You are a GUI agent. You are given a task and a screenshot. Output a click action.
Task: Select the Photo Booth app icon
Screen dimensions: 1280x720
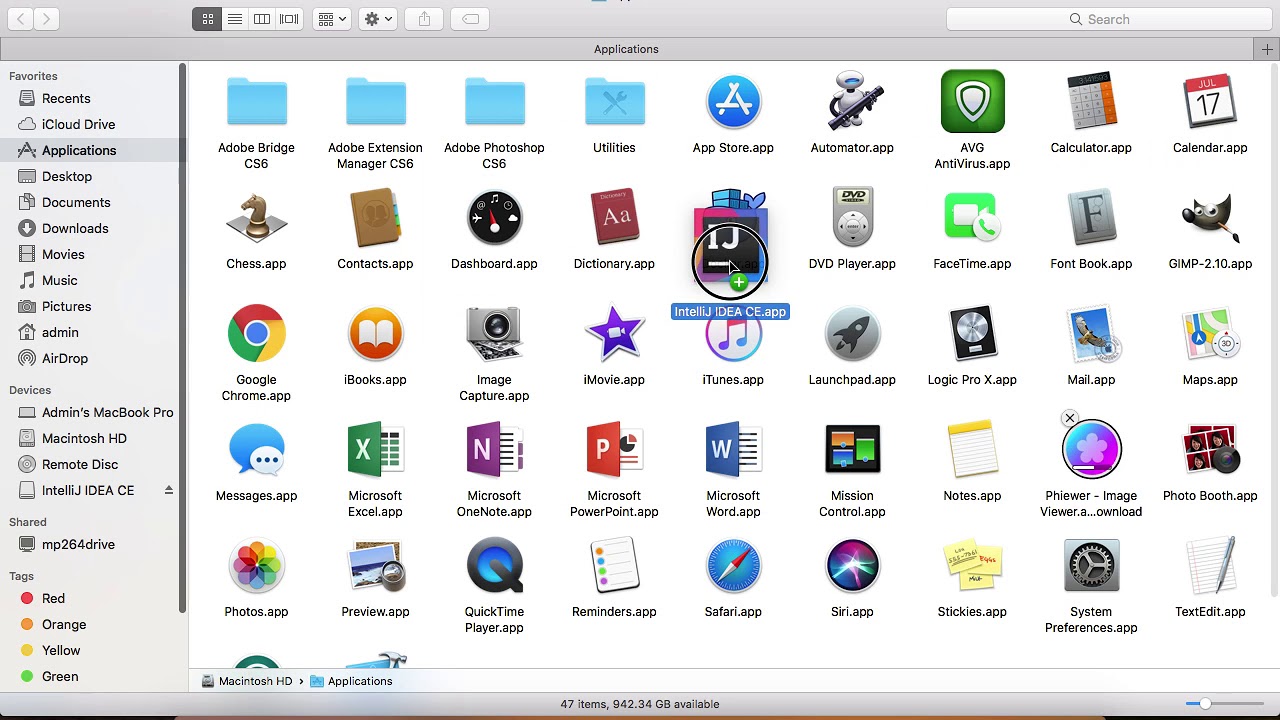pyautogui.click(x=1210, y=449)
